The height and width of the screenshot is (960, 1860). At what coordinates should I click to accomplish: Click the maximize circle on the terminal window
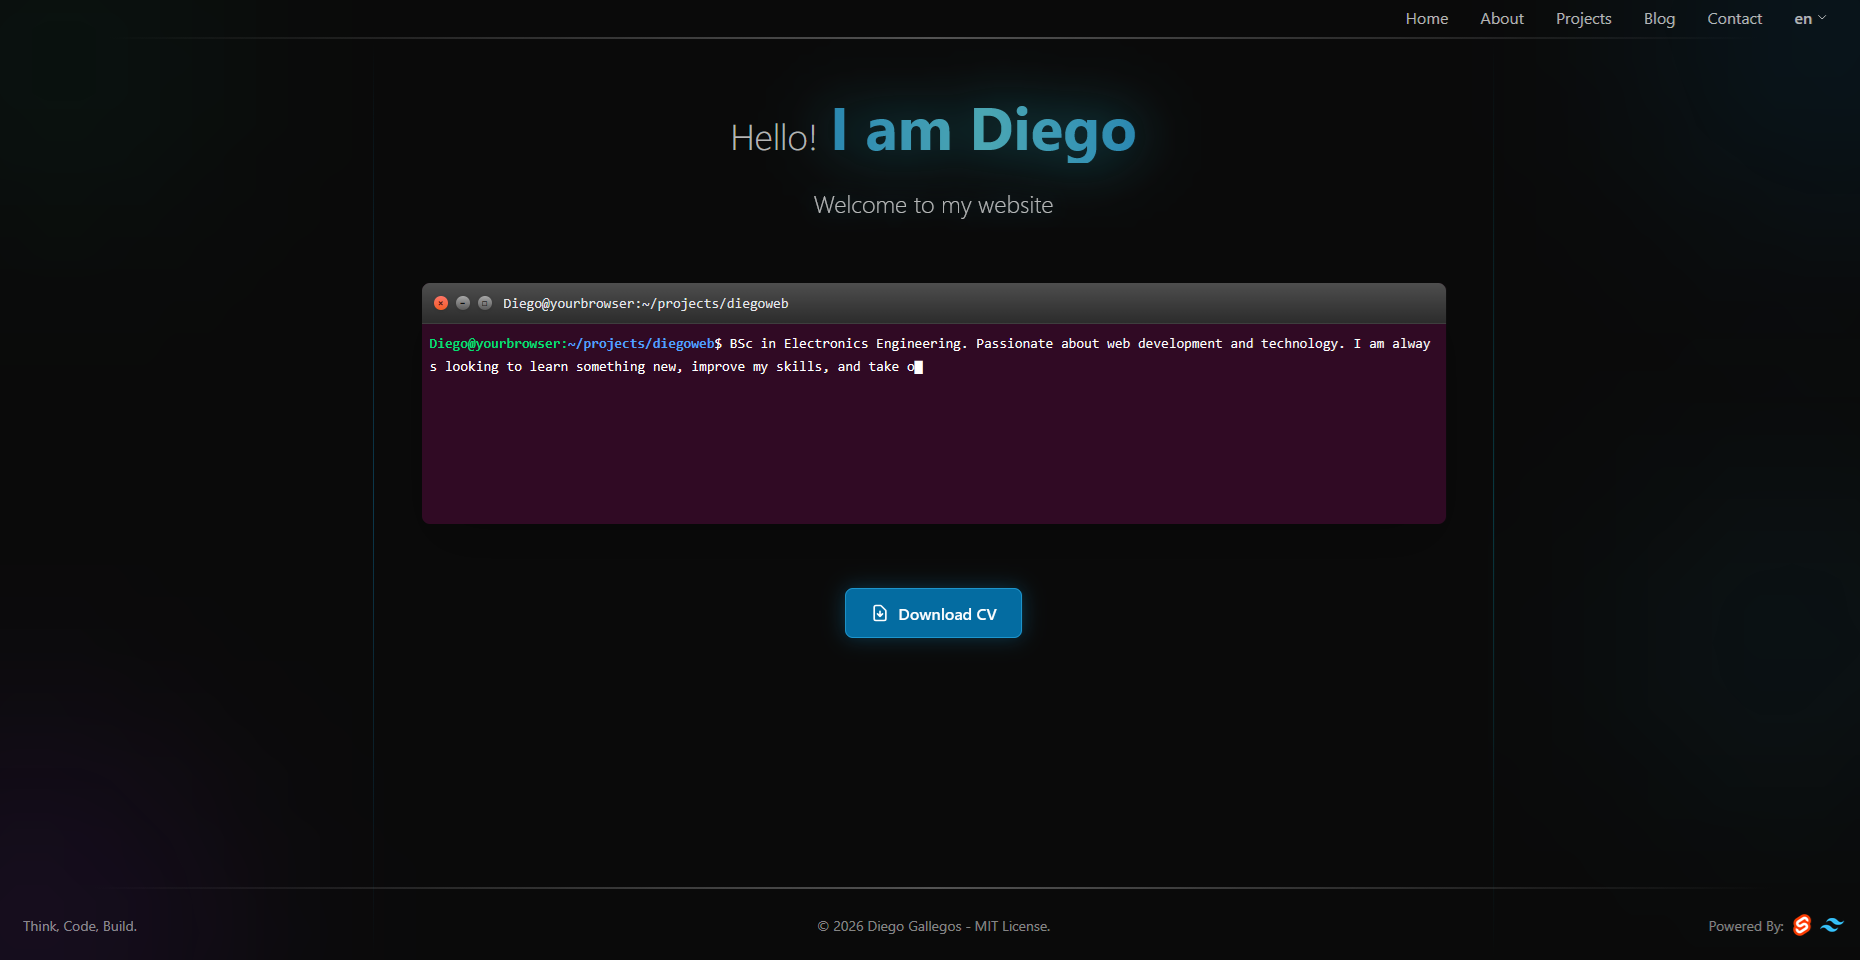coord(485,303)
